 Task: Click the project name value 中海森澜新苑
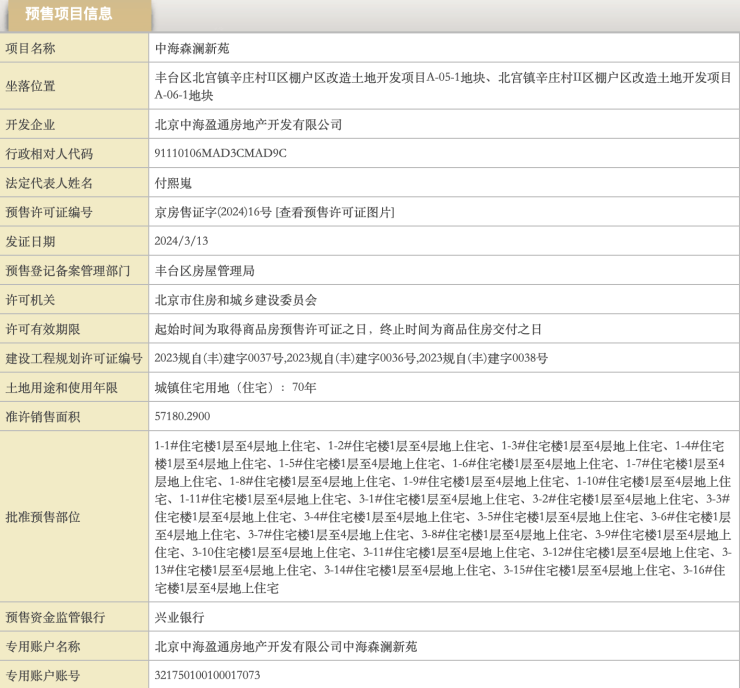click(193, 48)
